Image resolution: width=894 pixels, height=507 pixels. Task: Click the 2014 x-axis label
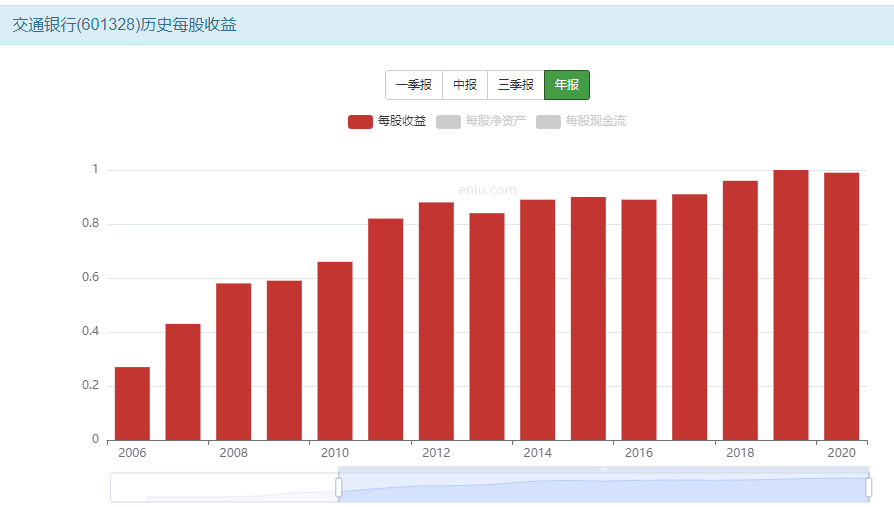538,453
